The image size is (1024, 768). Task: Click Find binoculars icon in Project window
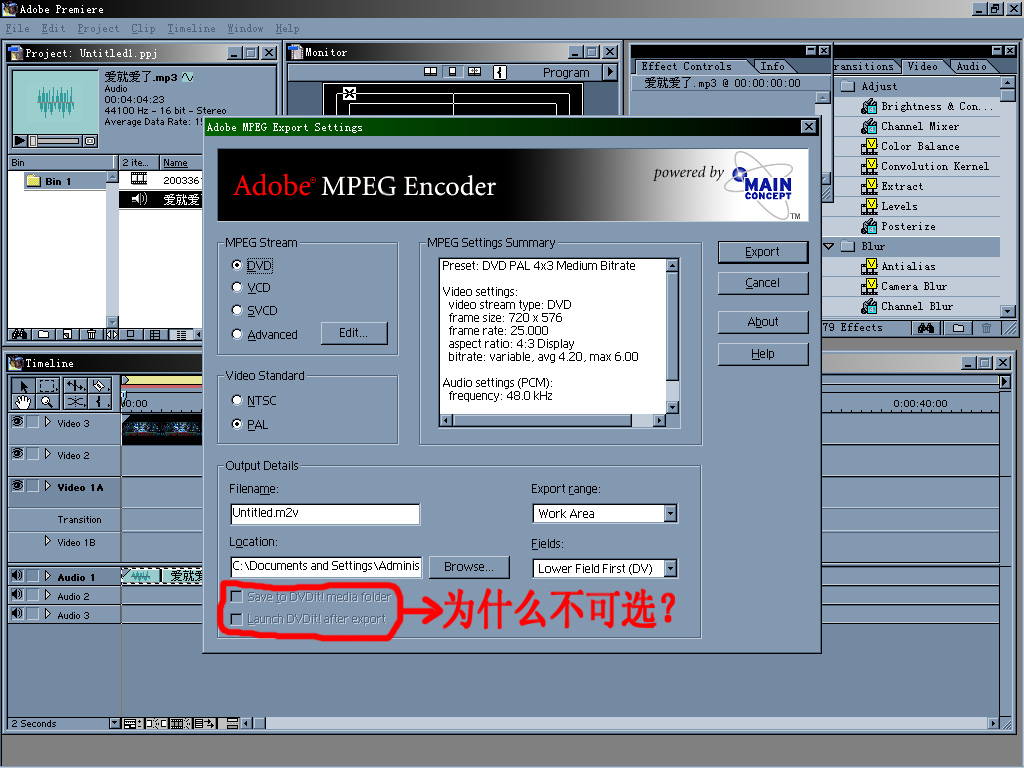pyautogui.click(x=19, y=334)
